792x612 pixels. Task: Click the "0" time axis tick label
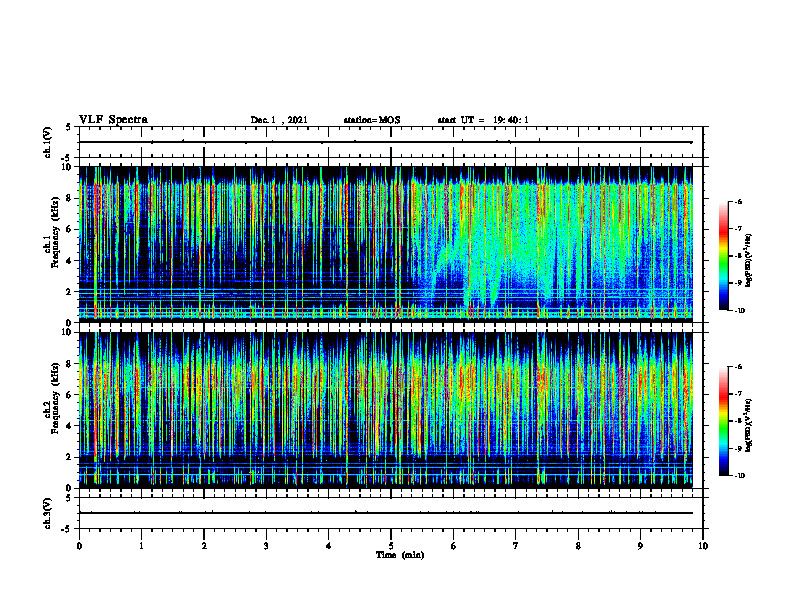(x=79, y=546)
